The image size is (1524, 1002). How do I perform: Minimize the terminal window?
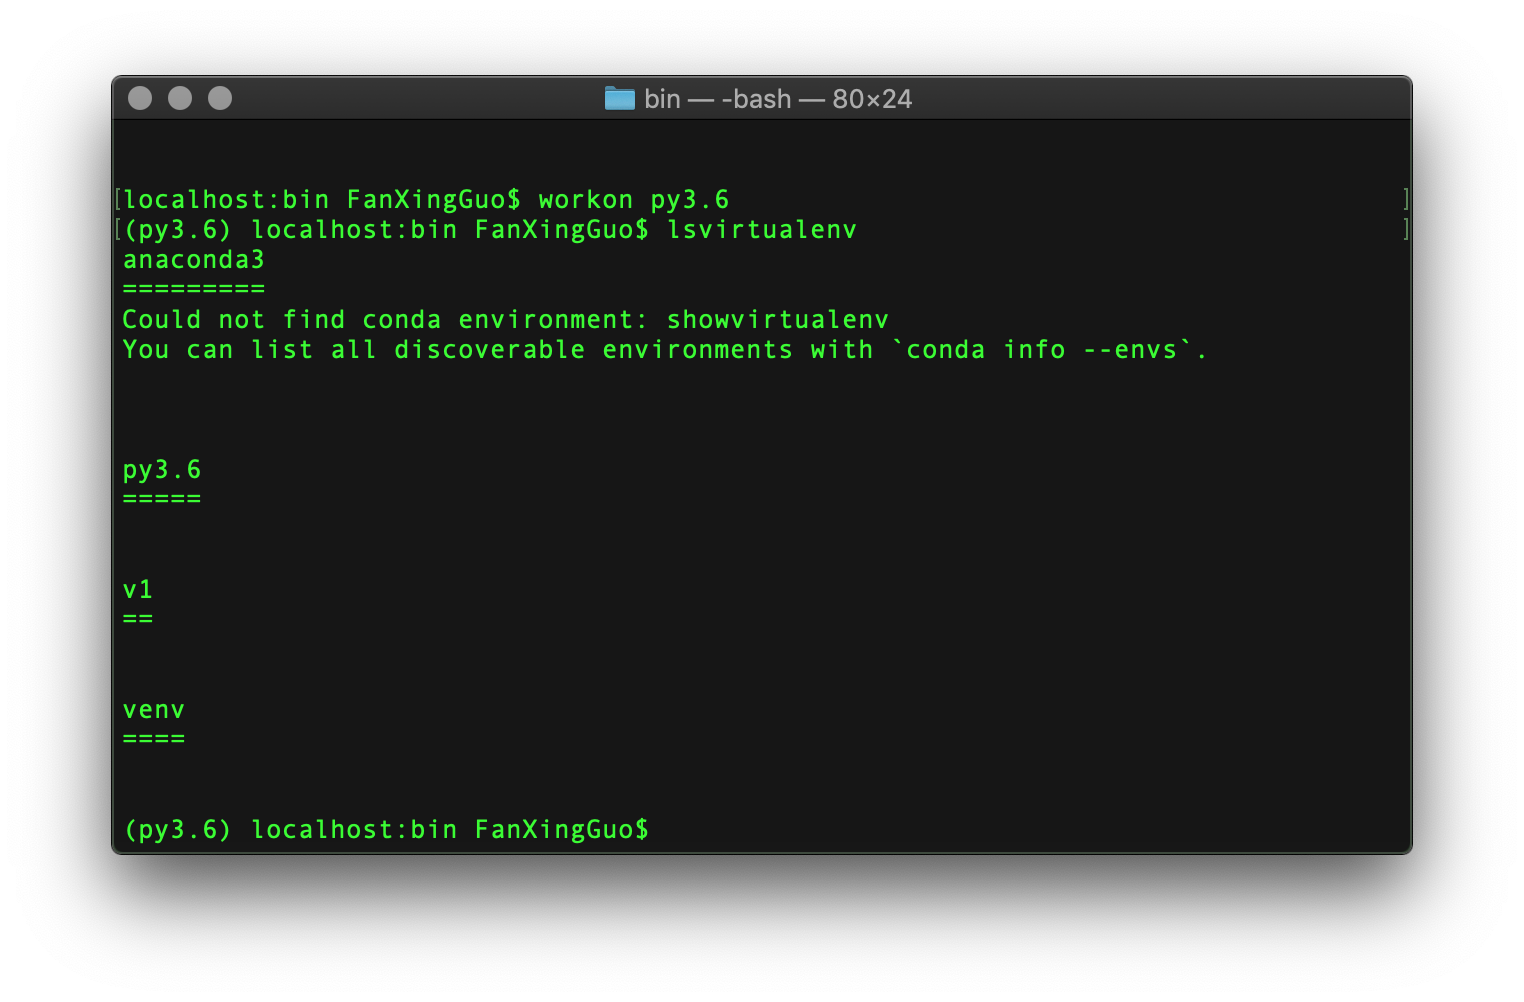180,98
